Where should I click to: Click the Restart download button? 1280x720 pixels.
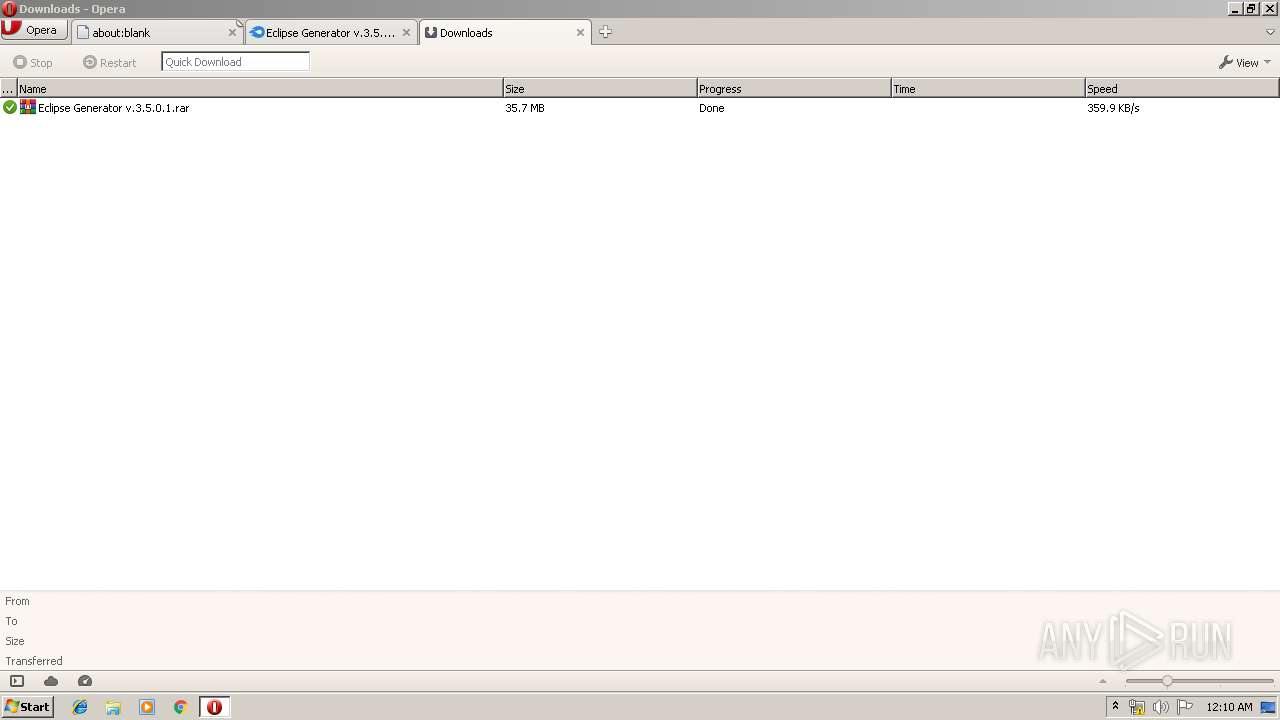click(x=110, y=62)
